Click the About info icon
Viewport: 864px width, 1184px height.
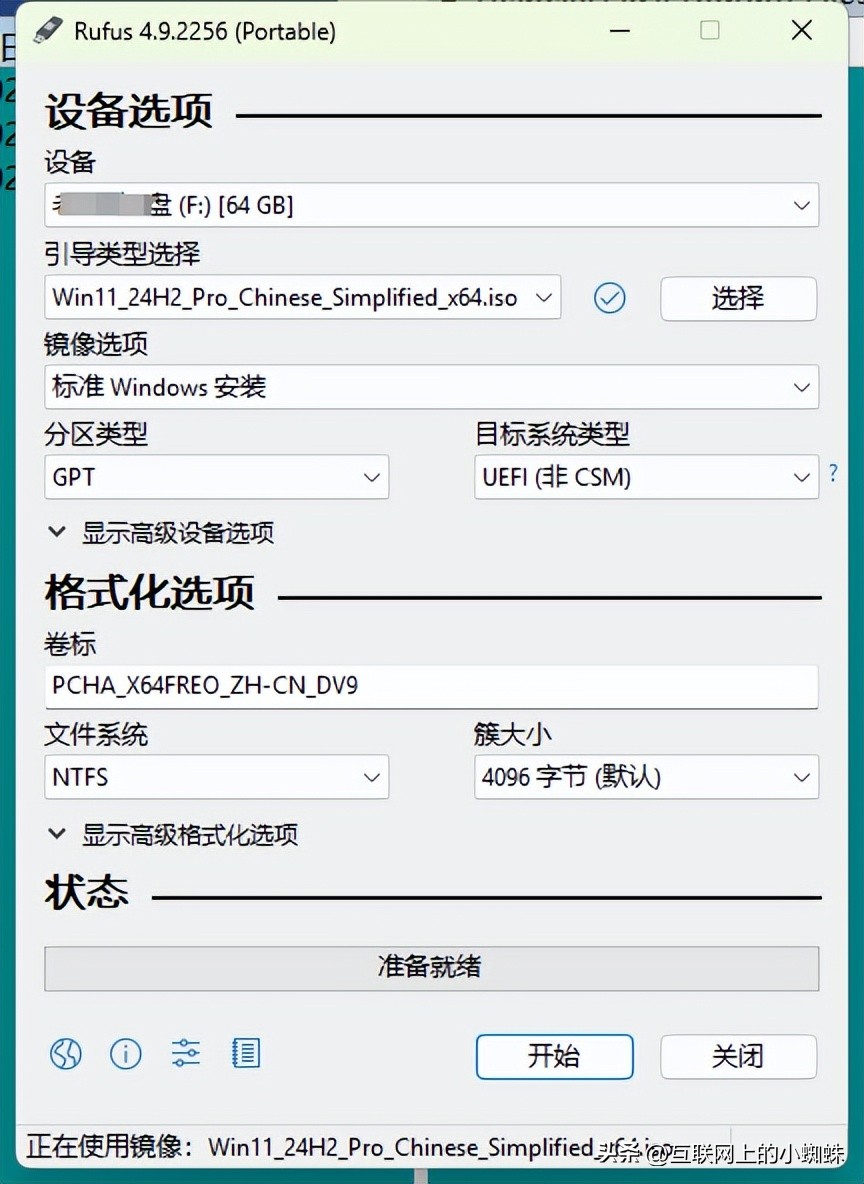(125, 1053)
